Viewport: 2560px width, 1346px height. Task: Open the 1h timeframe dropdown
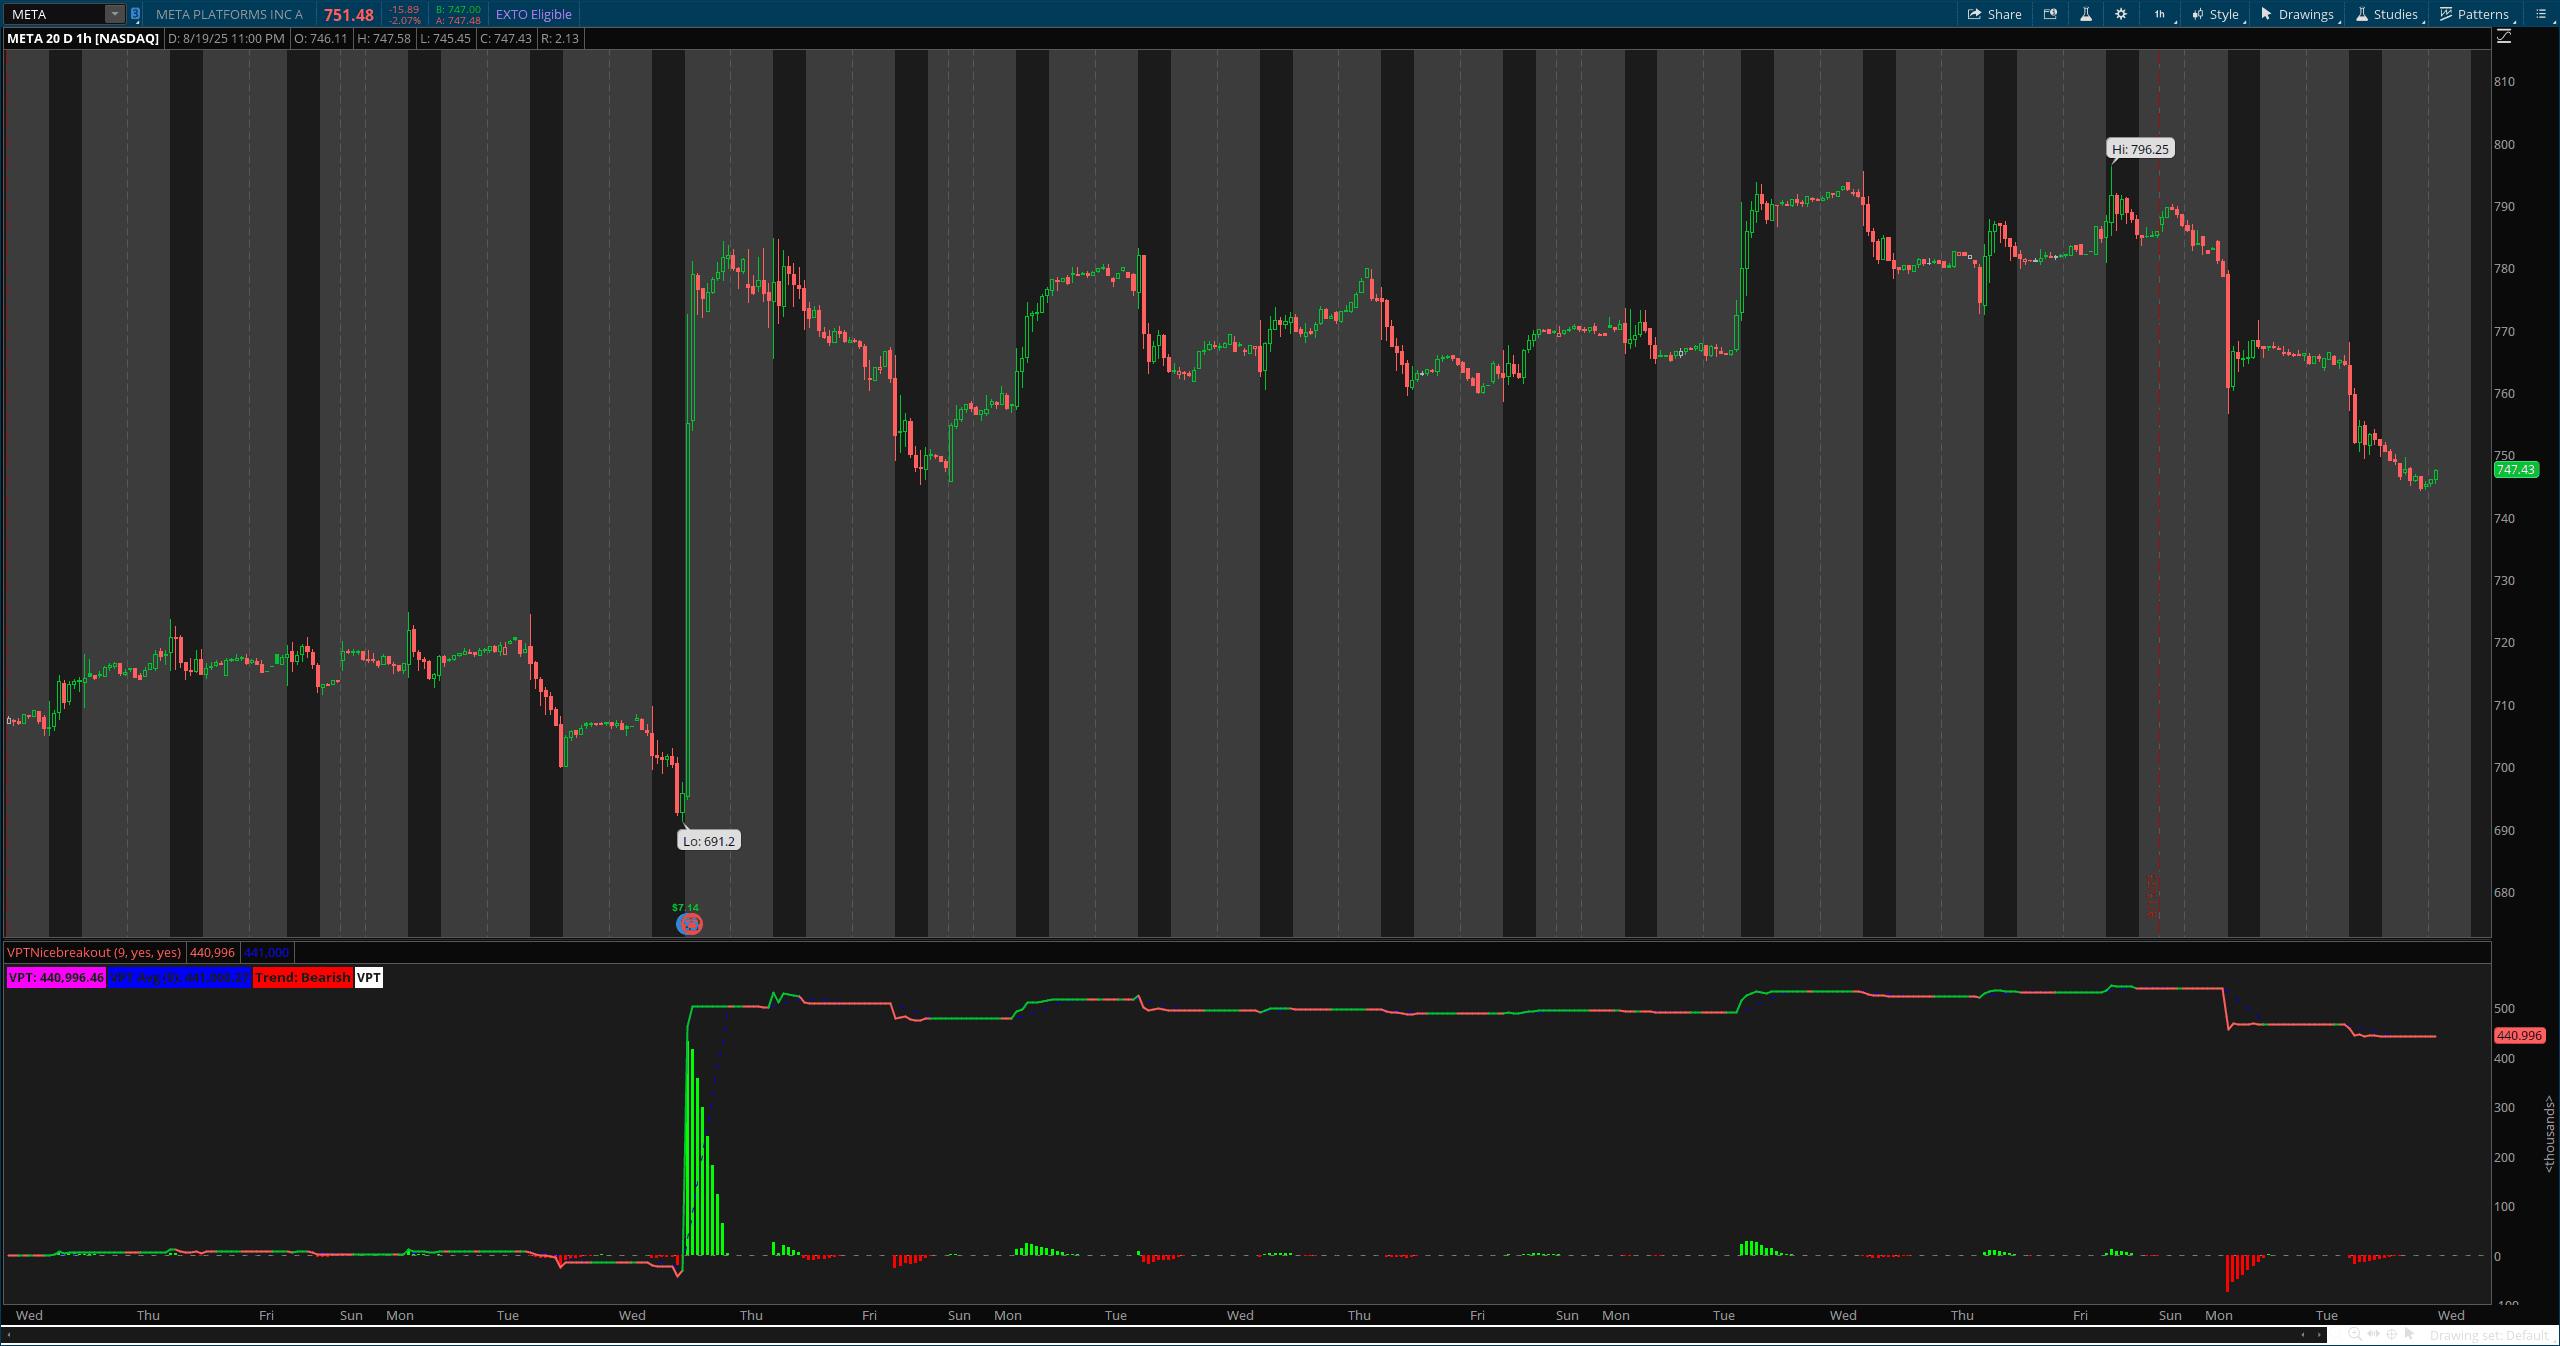2160,14
